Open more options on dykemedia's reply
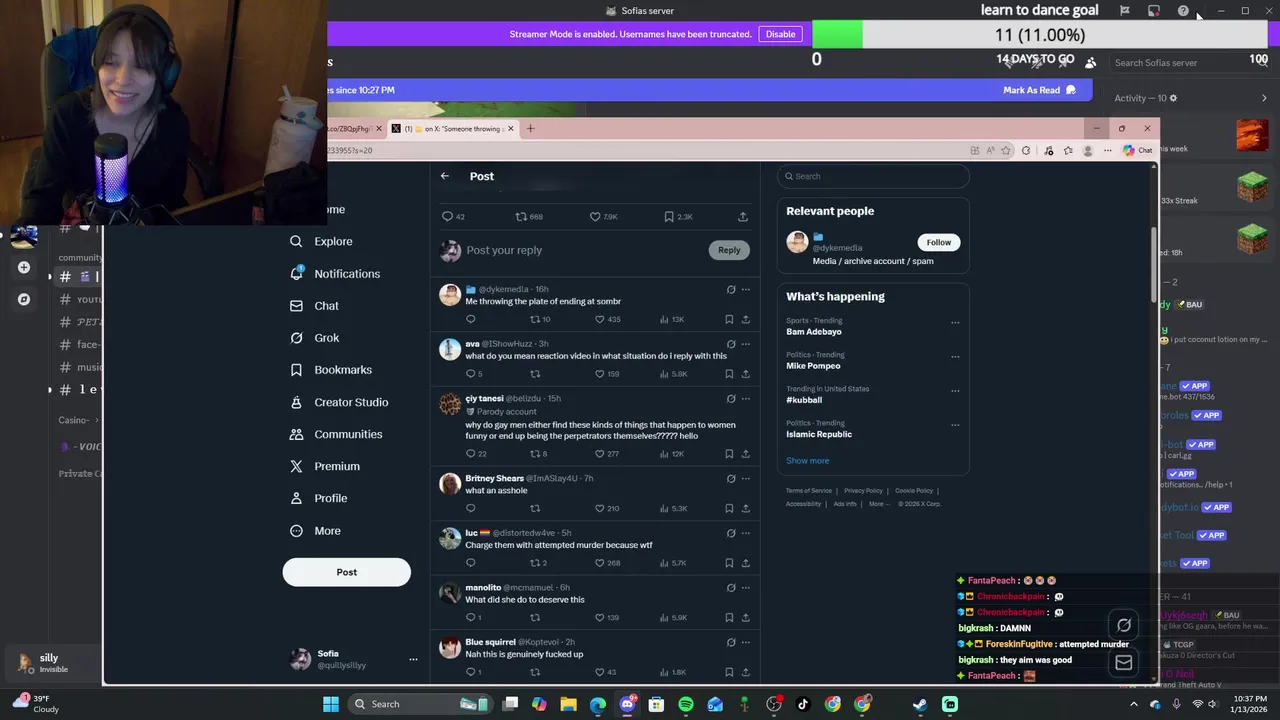 (x=745, y=290)
